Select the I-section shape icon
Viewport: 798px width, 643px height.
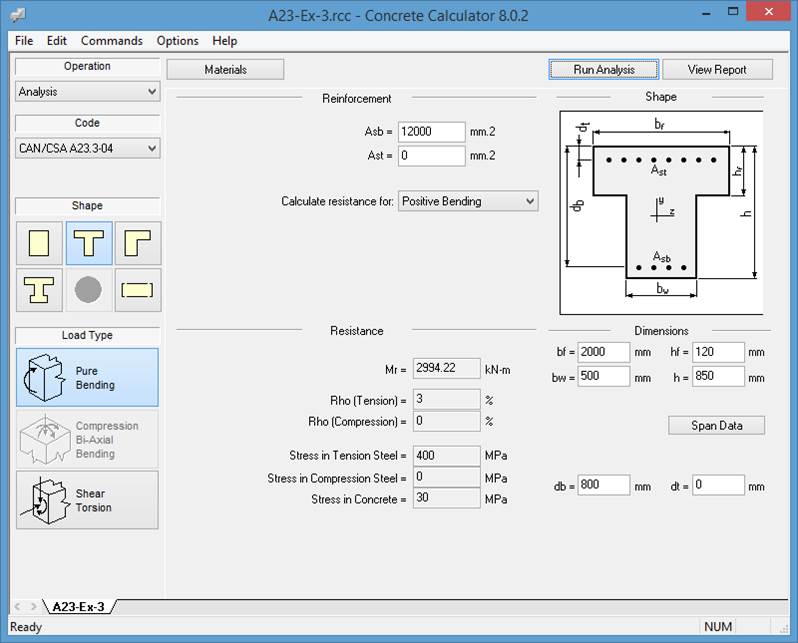(39, 290)
